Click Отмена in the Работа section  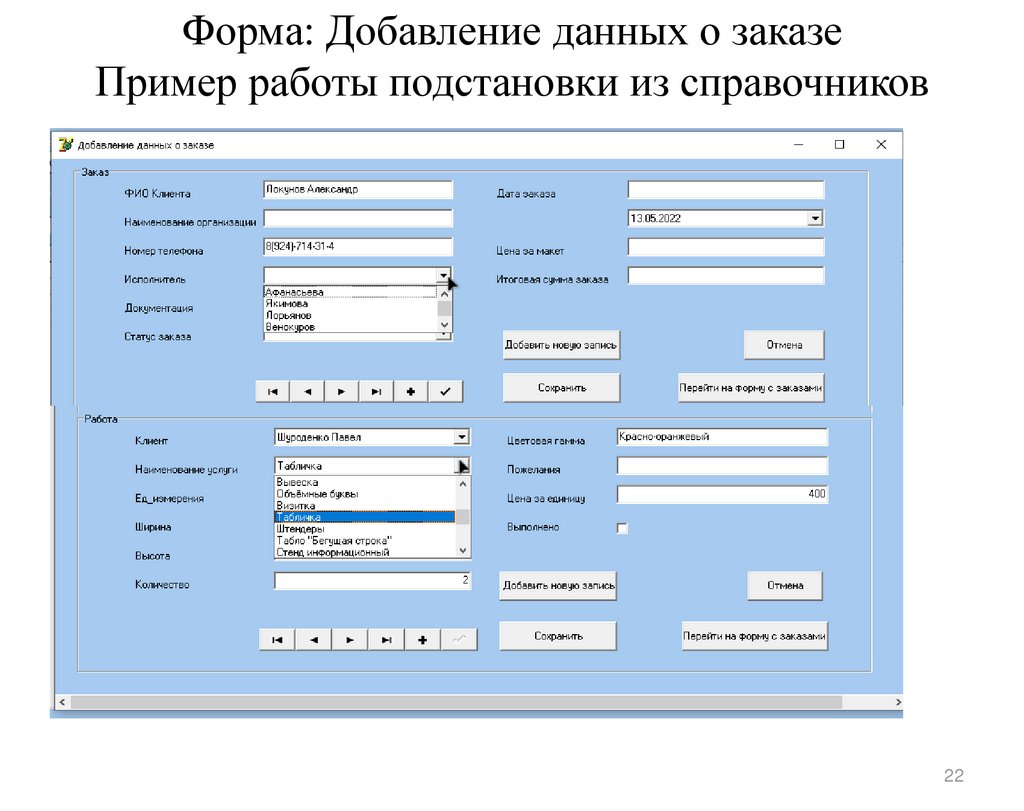pyautogui.click(x=785, y=586)
